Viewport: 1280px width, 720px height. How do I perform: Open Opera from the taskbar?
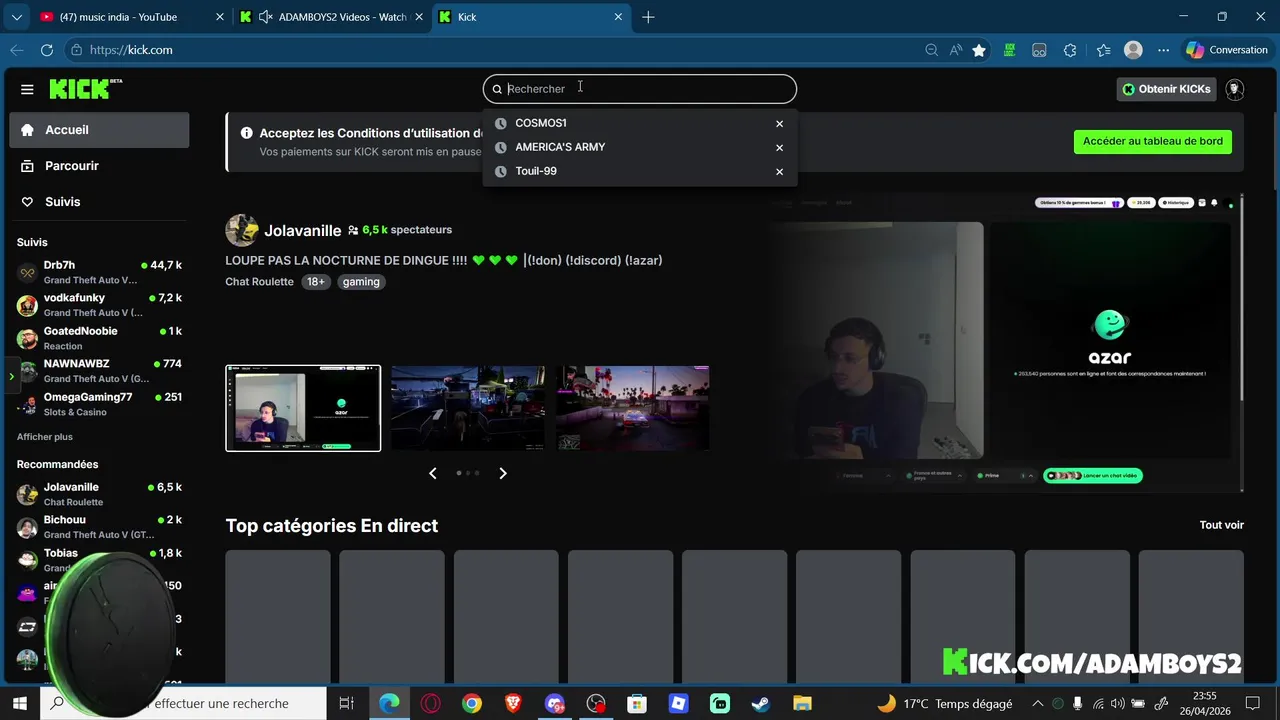[431, 704]
